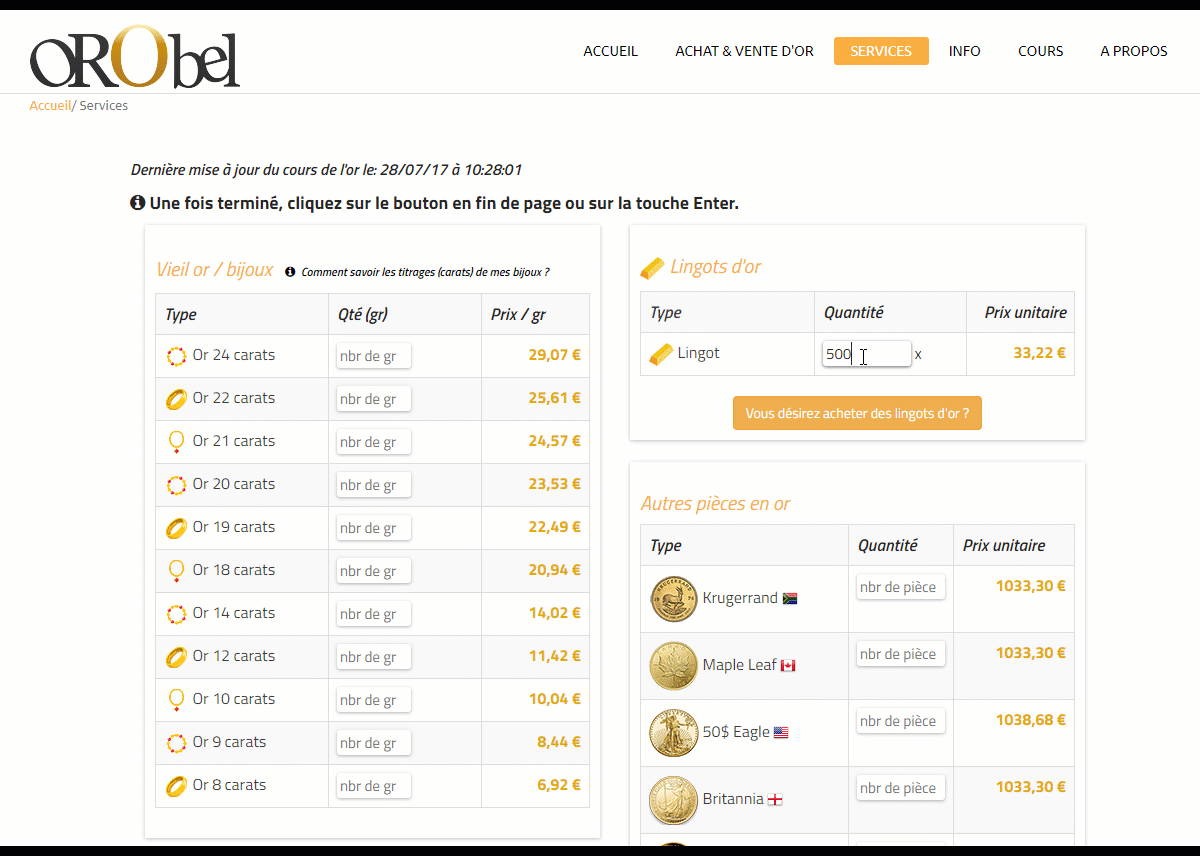
Task: Click the 20 carats necklace icon
Action: point(176,485)
